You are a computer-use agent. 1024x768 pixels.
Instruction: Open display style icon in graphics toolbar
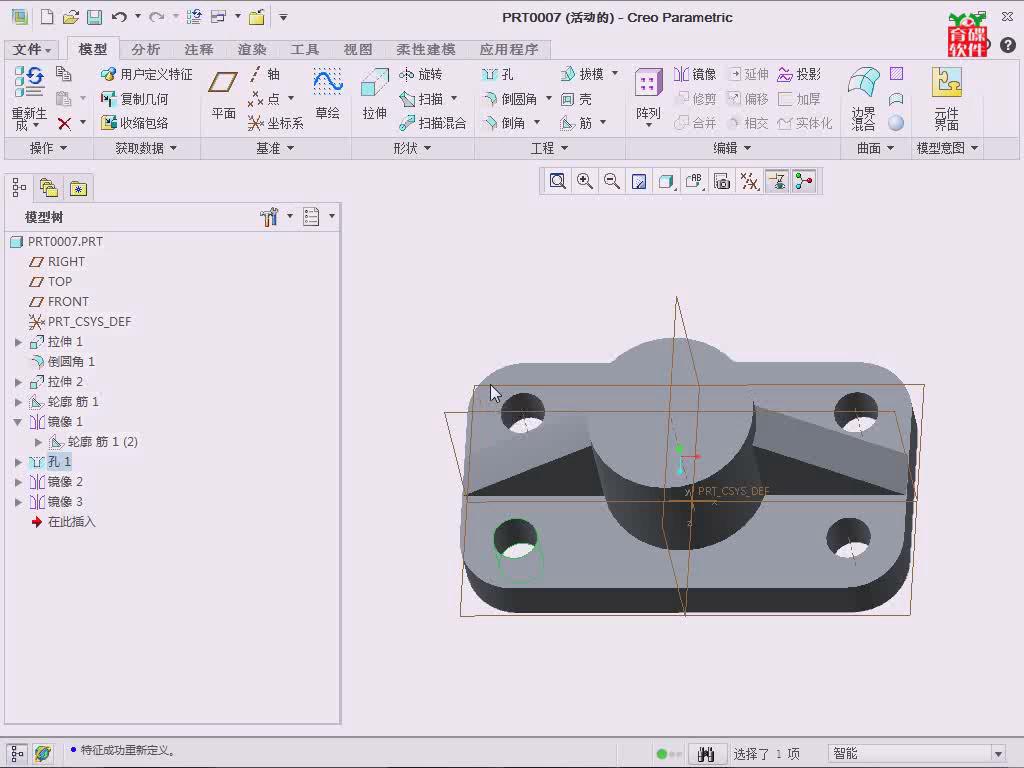[x=666, y=181]
